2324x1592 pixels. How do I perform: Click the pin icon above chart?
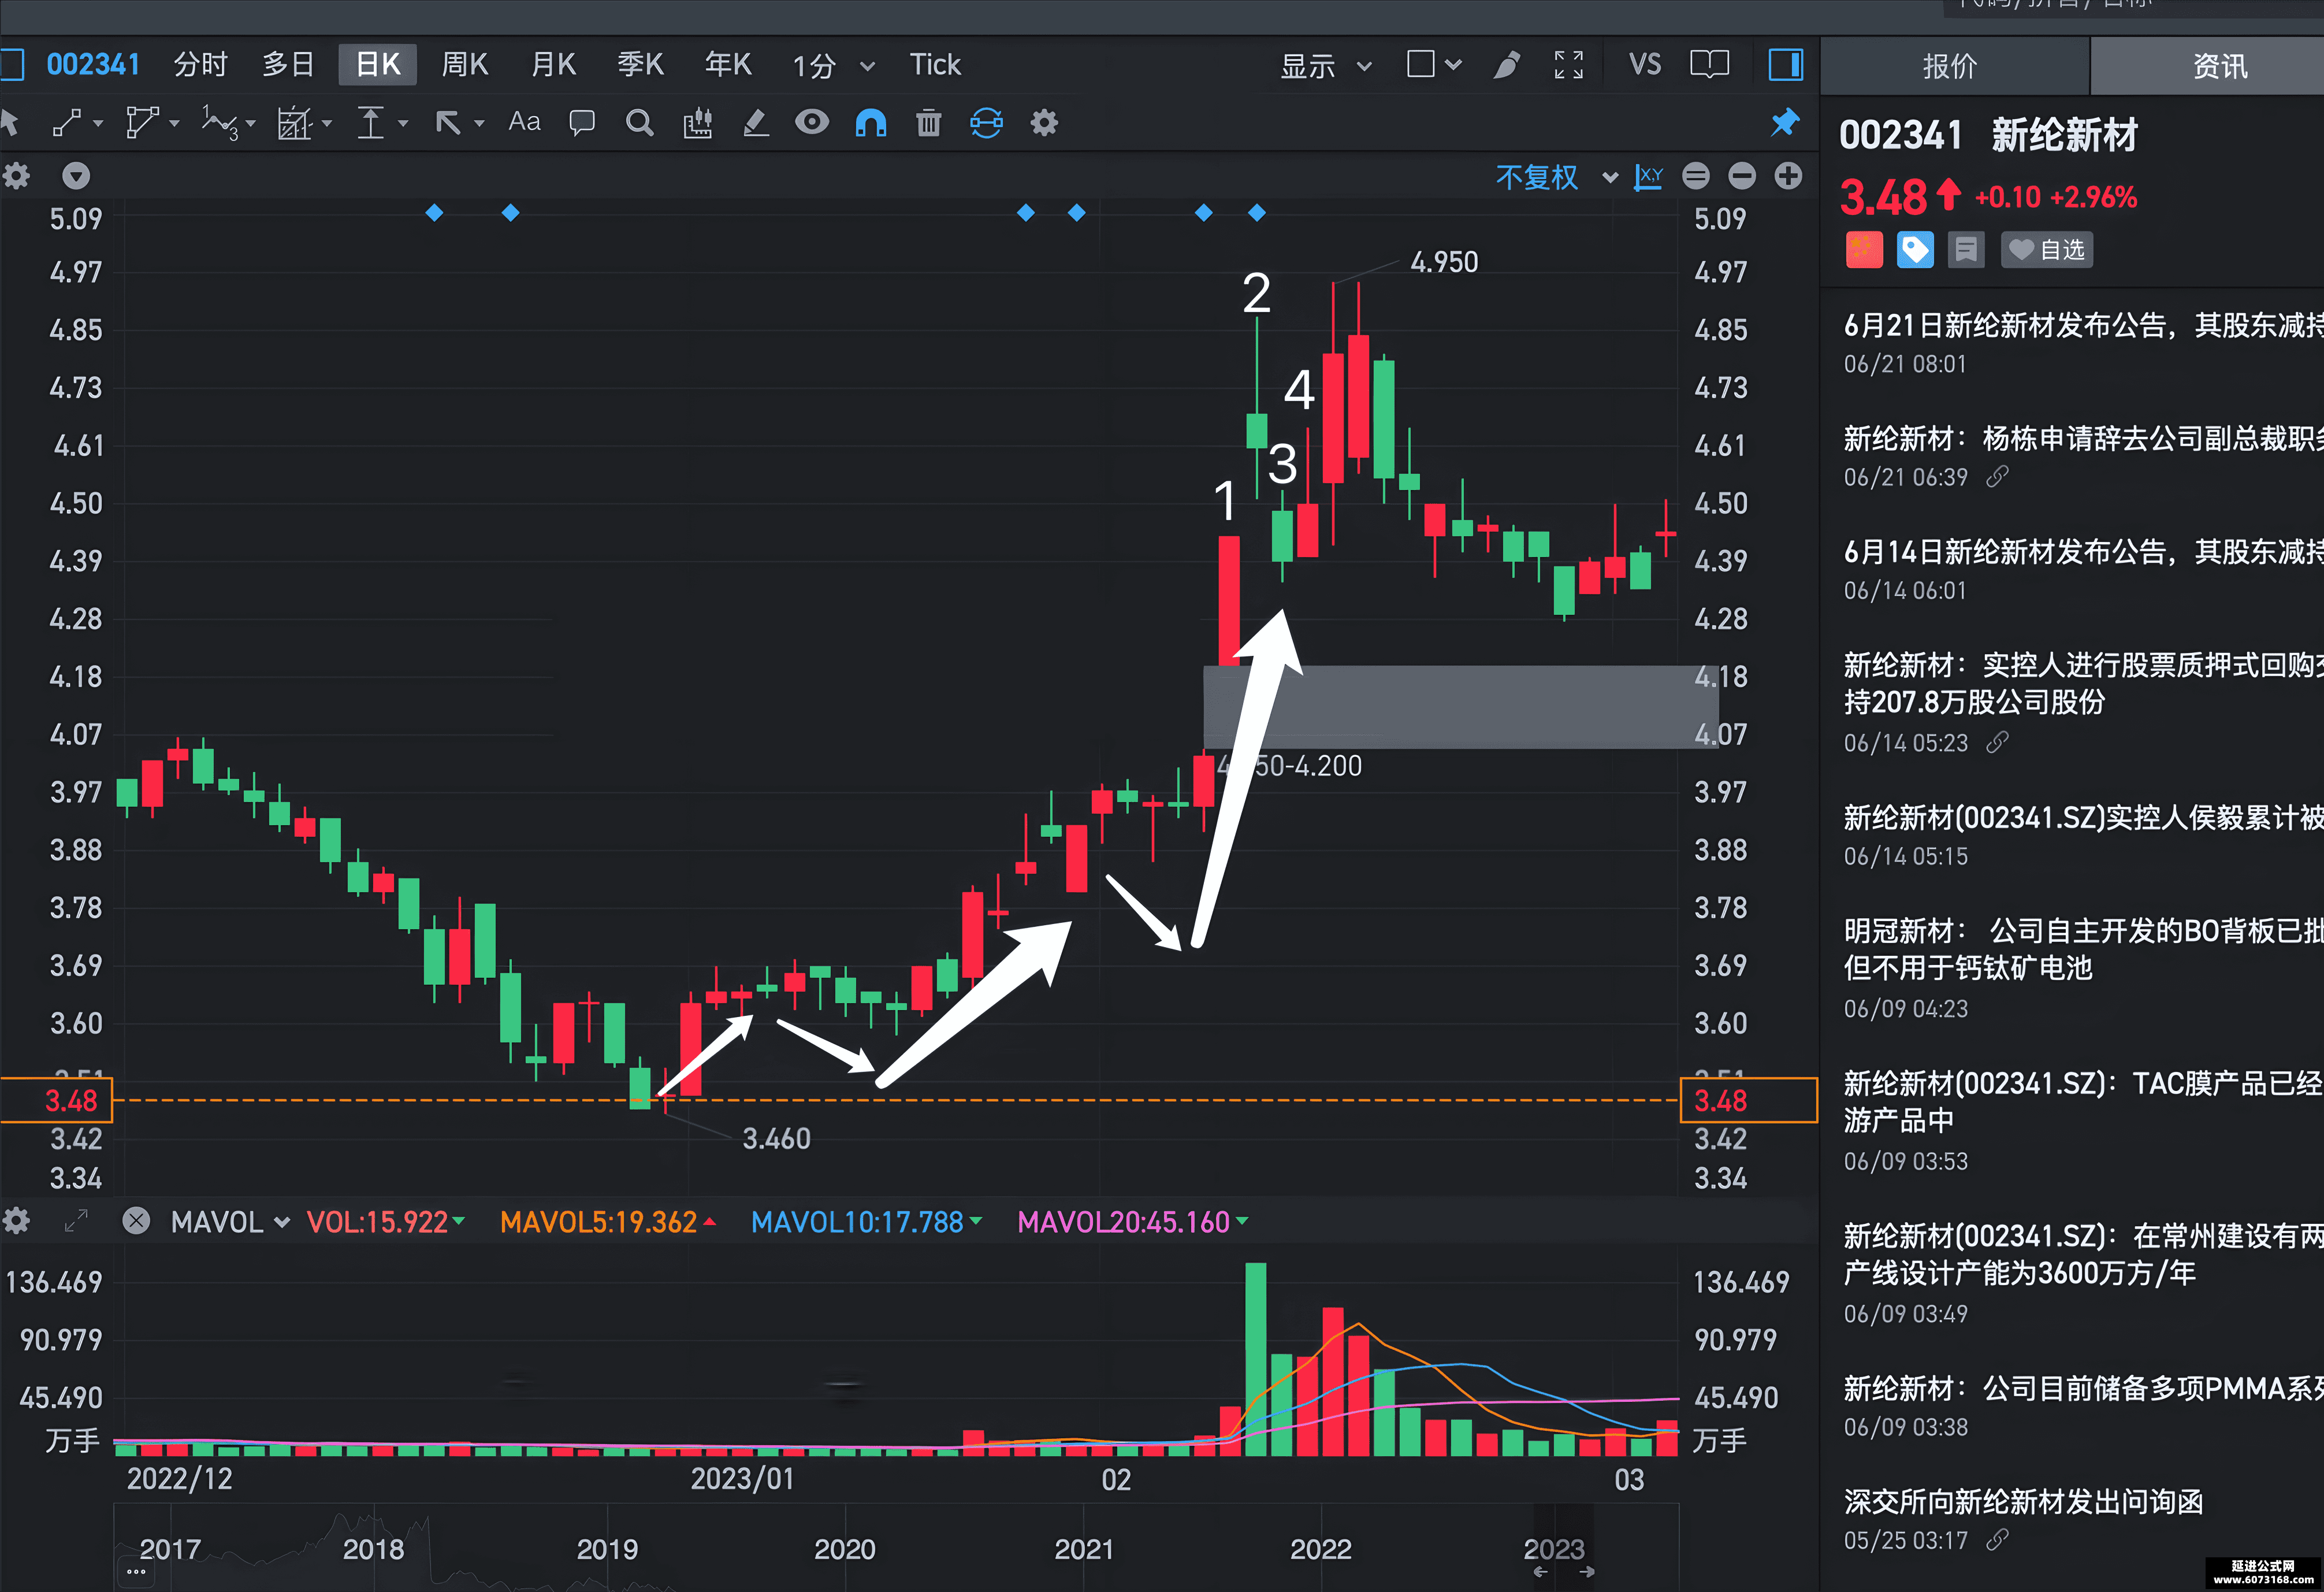click(x=1784, y=123)
